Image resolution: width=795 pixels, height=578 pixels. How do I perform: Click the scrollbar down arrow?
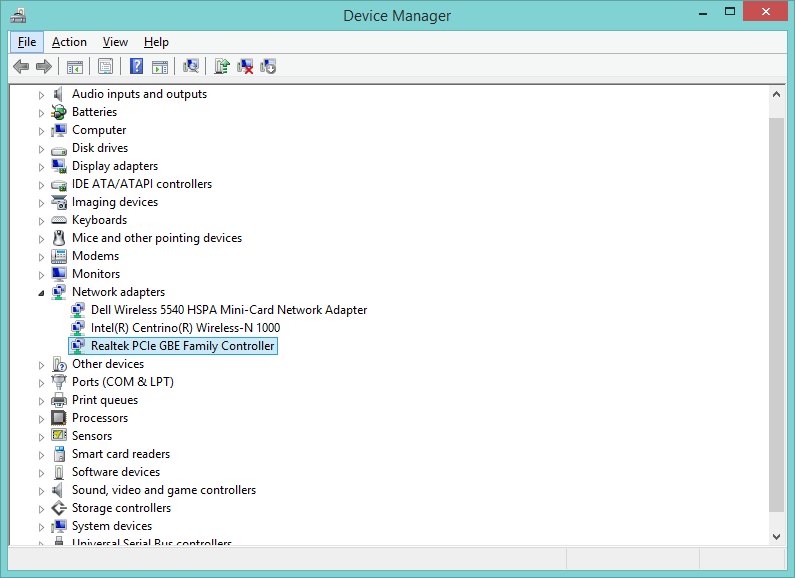click(776, 536)
